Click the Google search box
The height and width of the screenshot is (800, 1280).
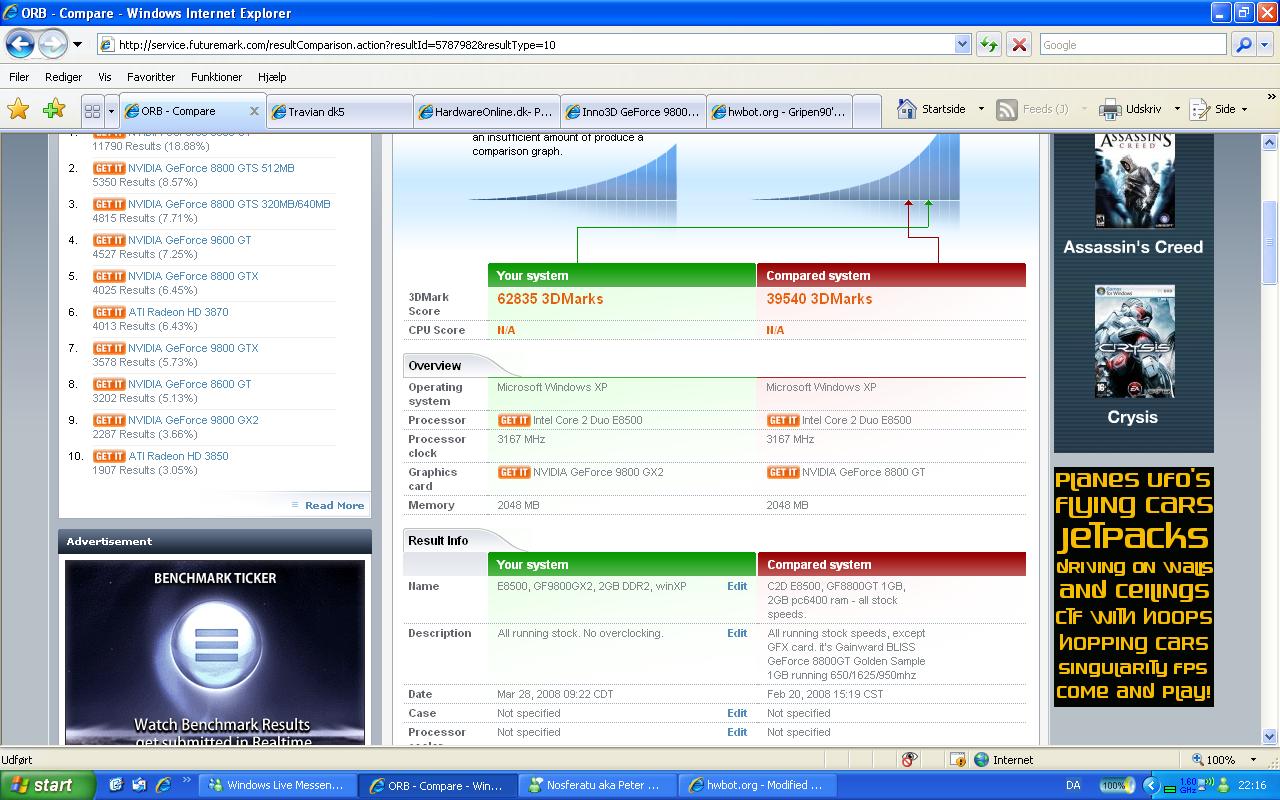click(x=1132, y=45)
